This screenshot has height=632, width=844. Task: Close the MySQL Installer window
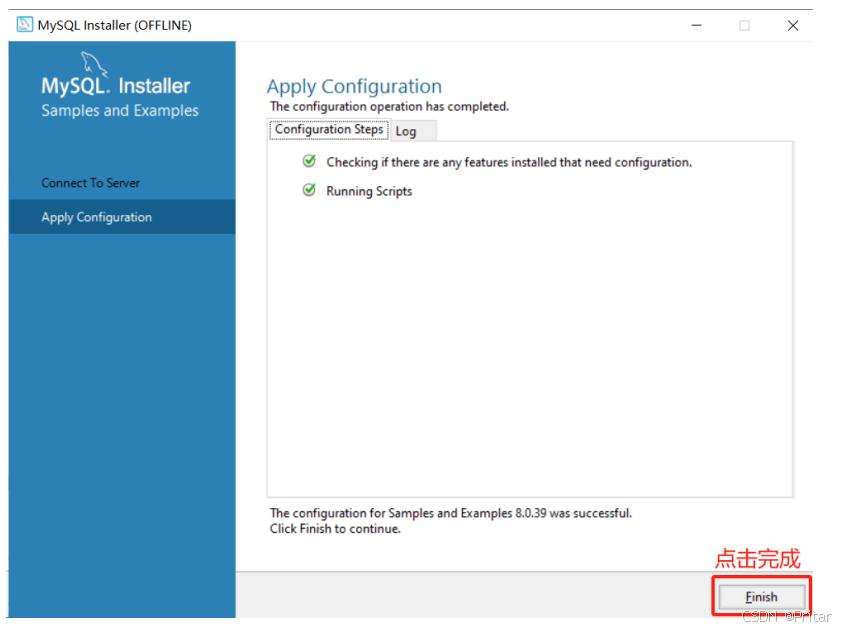click(x=793, y=25)
